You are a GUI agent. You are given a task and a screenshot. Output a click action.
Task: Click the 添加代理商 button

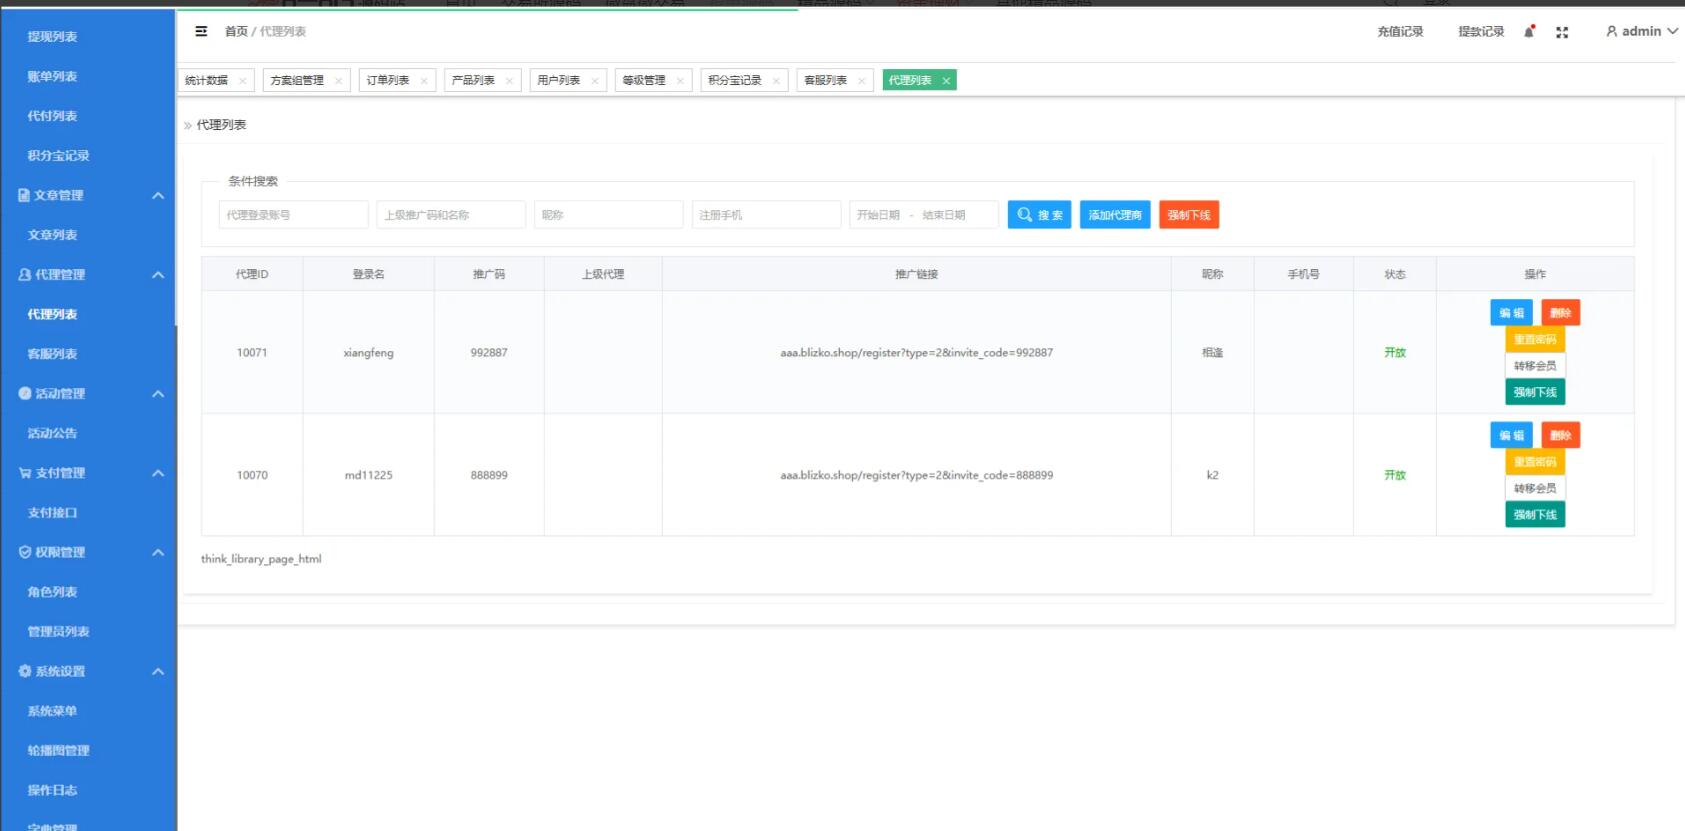(x=1115, y=215)
